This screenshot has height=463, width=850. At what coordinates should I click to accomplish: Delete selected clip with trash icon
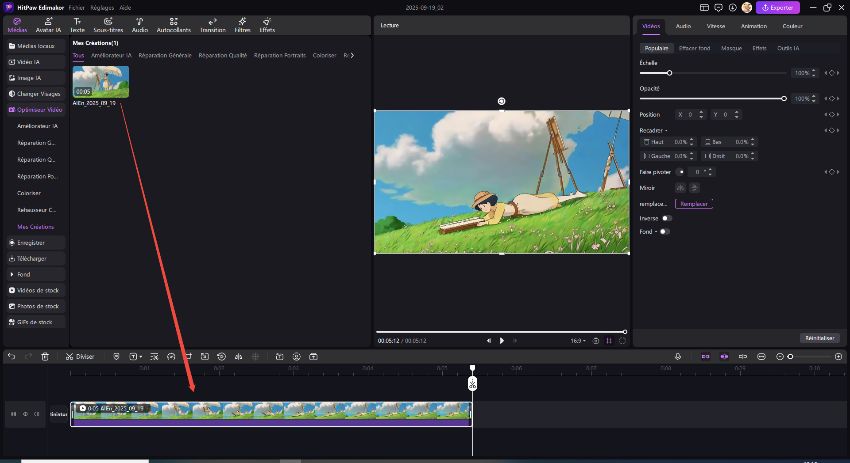pyautogui.click(x=45, y=356)
